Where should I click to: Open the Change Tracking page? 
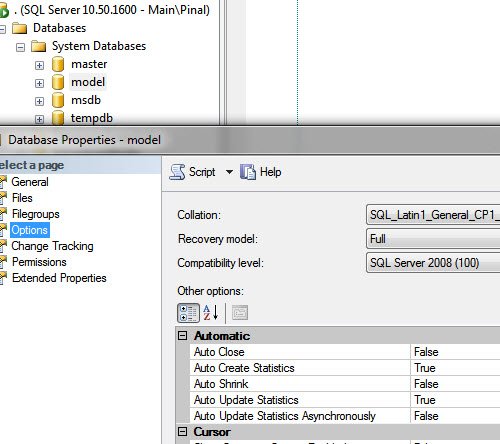(52, 246)
